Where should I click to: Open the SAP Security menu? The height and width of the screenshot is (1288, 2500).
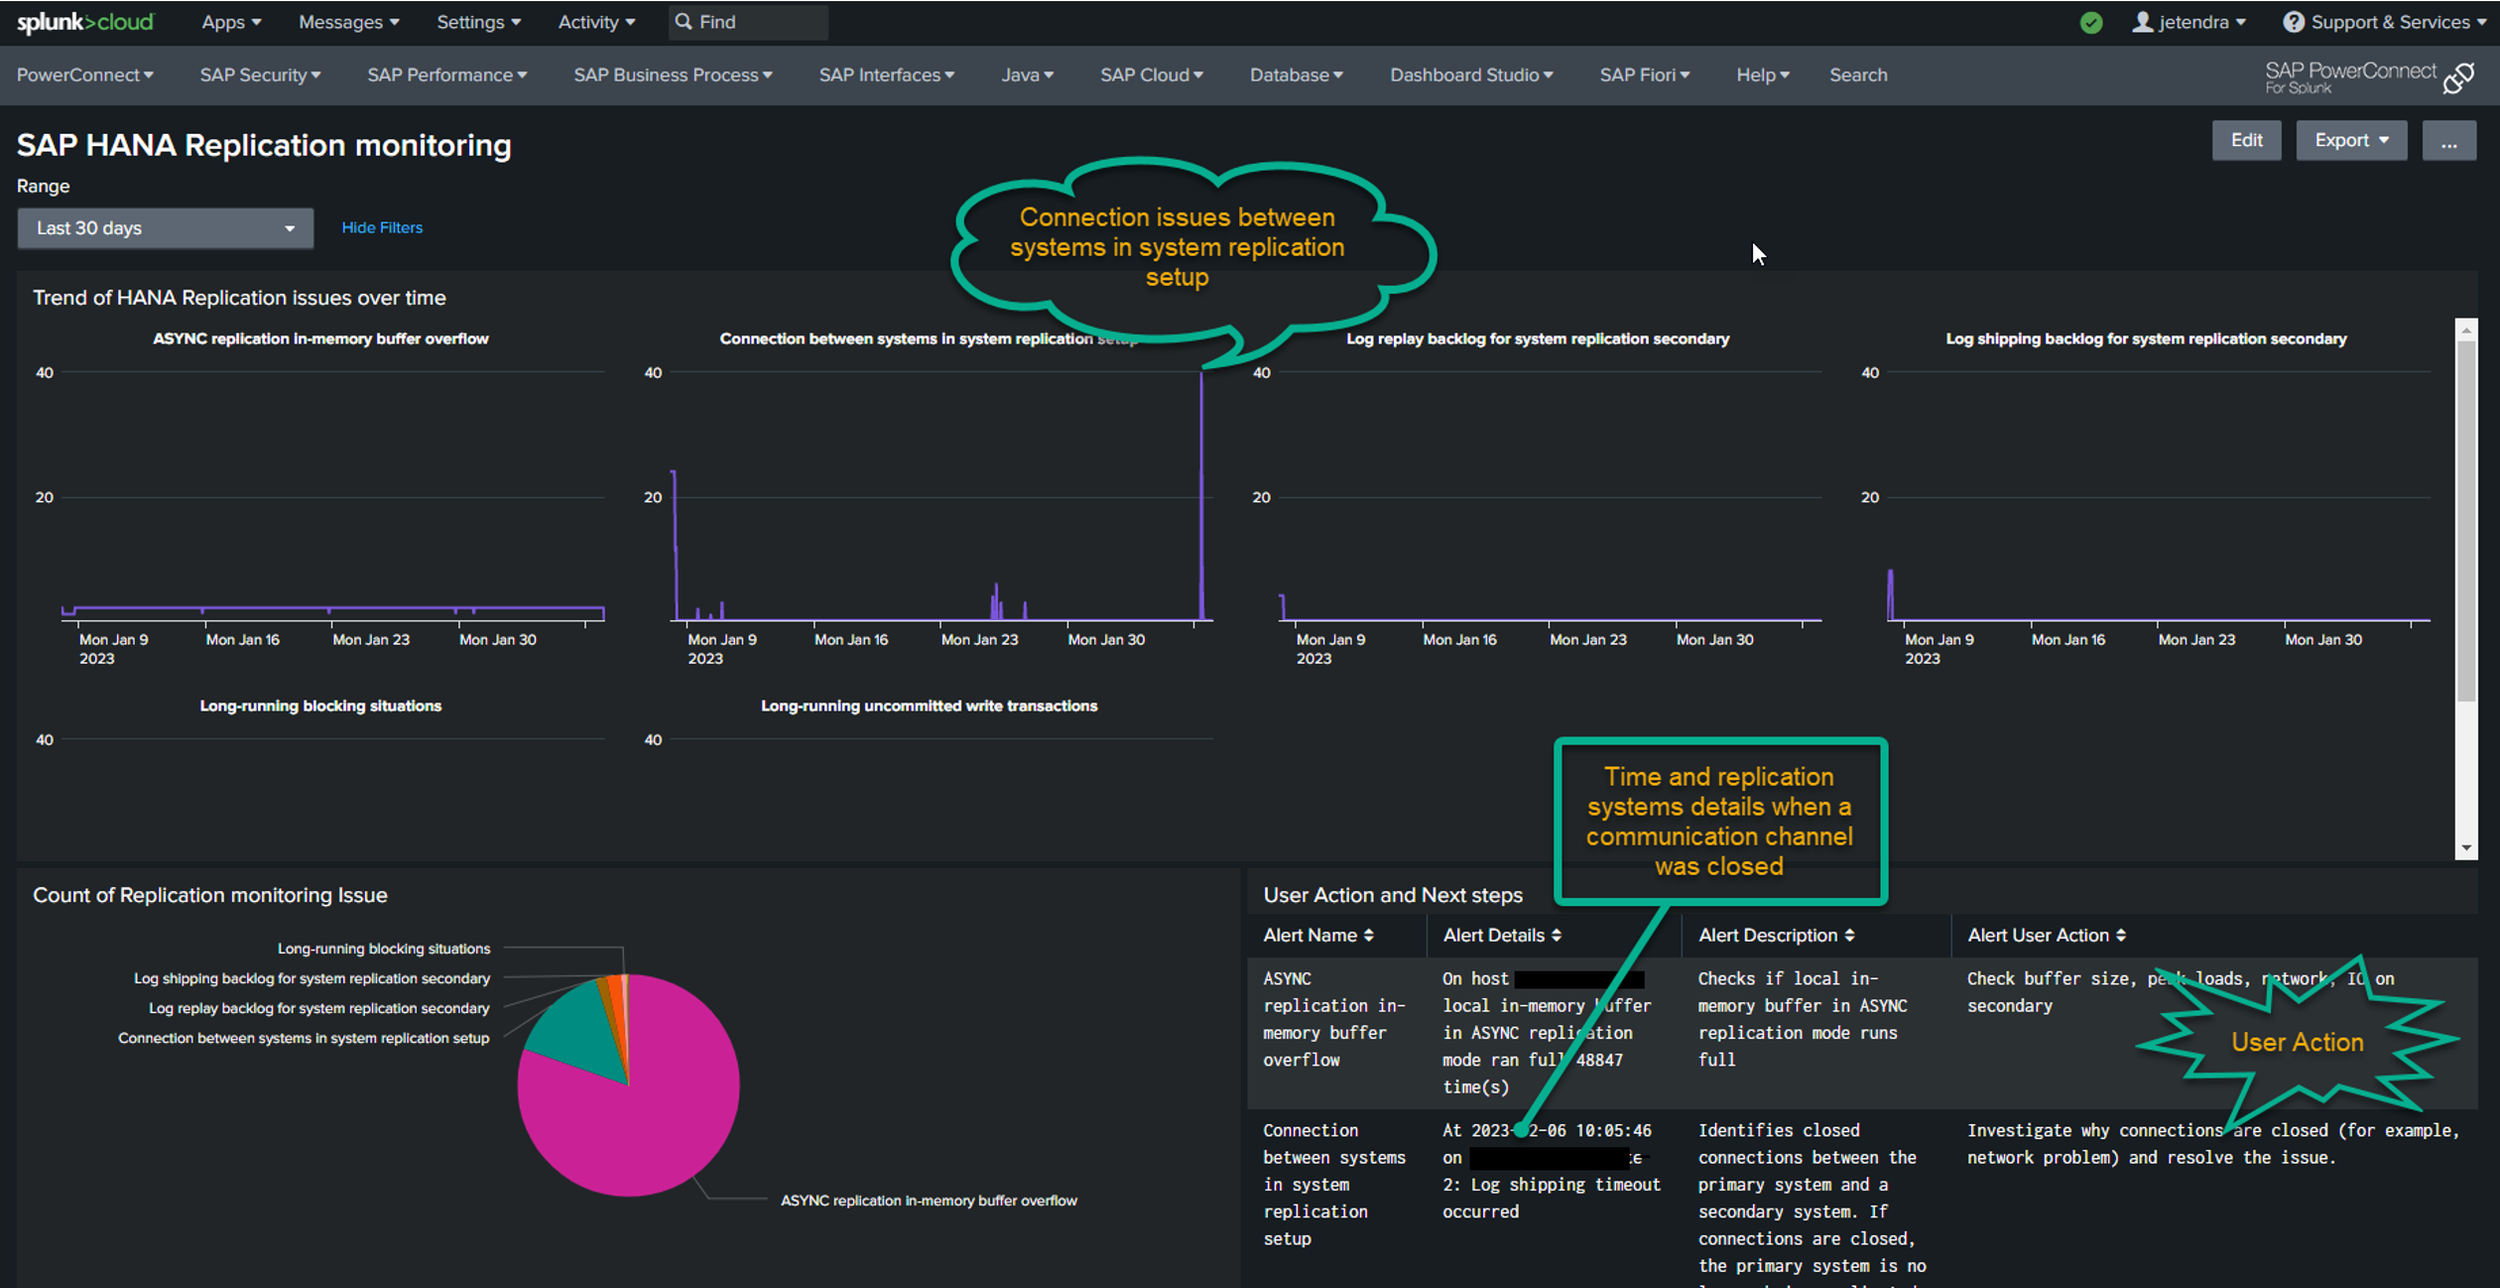pyautogui.click(x=260, y=75)
